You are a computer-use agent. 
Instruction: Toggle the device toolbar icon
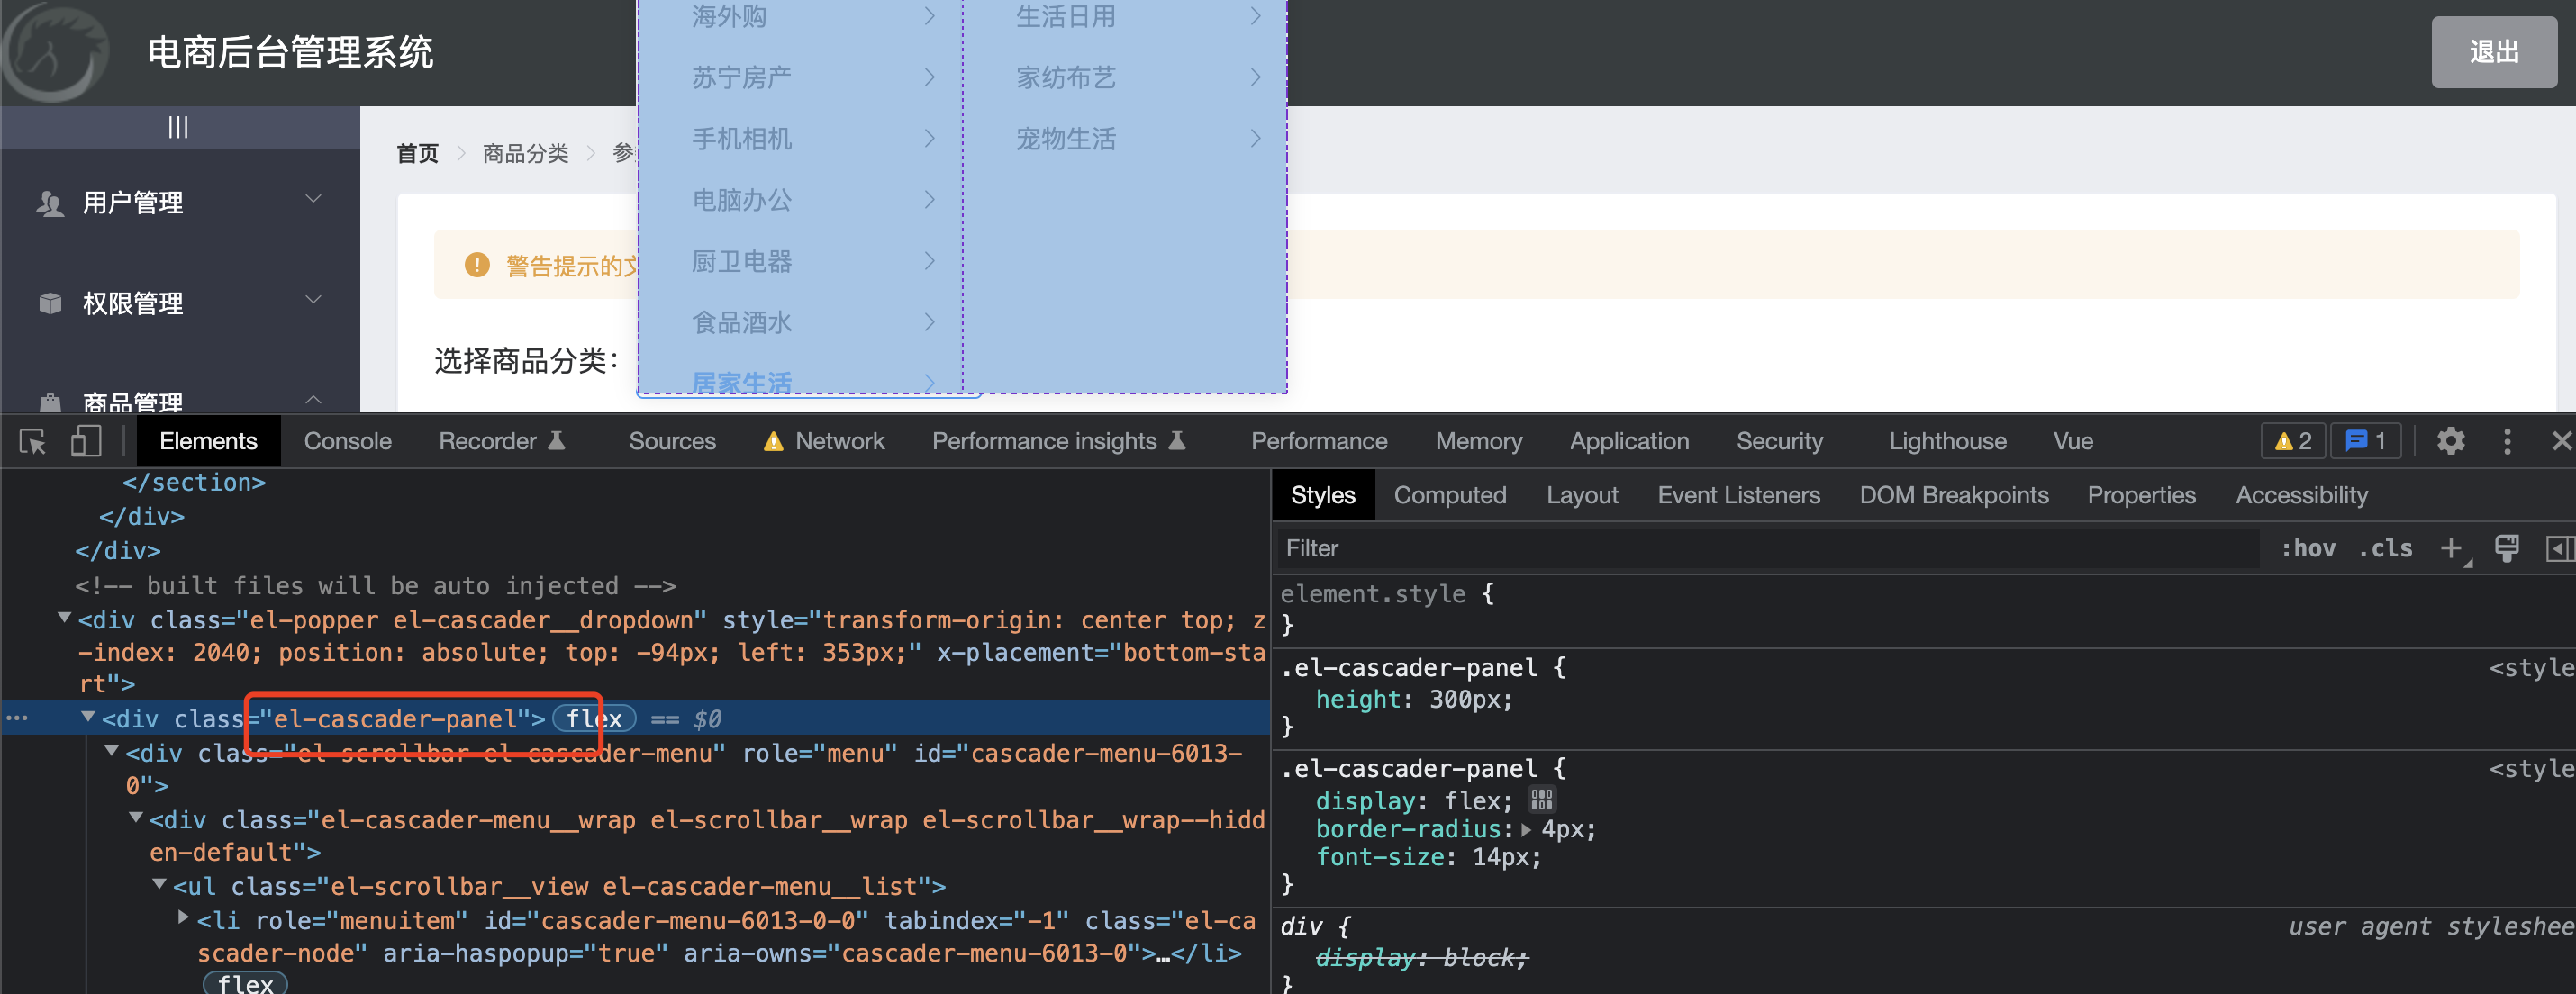click(x=86, y=441)
